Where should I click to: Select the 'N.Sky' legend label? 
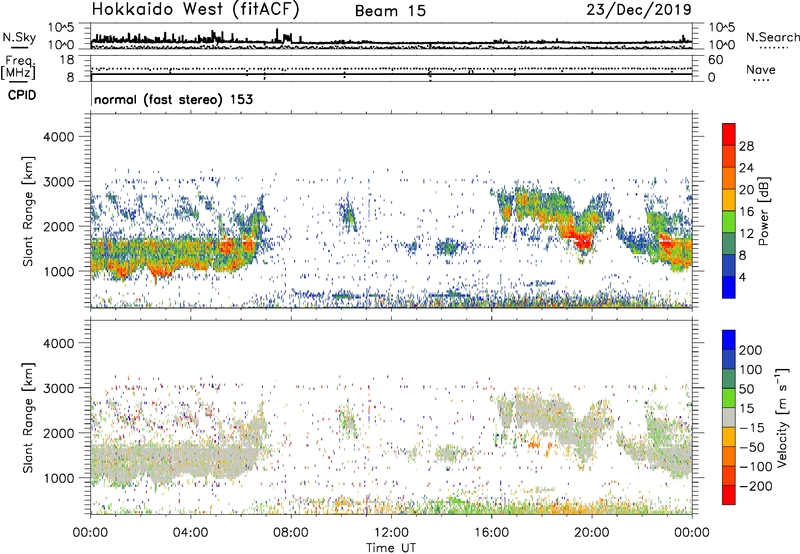(x=19, y=37)
